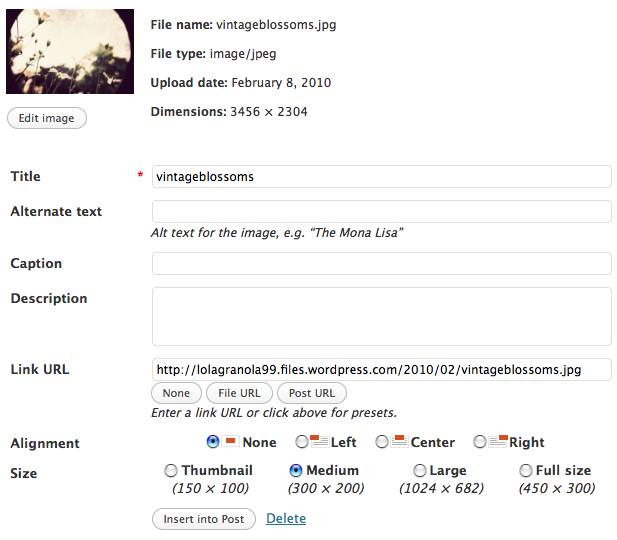
Task: Click the Left alignment icon
Action: [x=319, y=441]
